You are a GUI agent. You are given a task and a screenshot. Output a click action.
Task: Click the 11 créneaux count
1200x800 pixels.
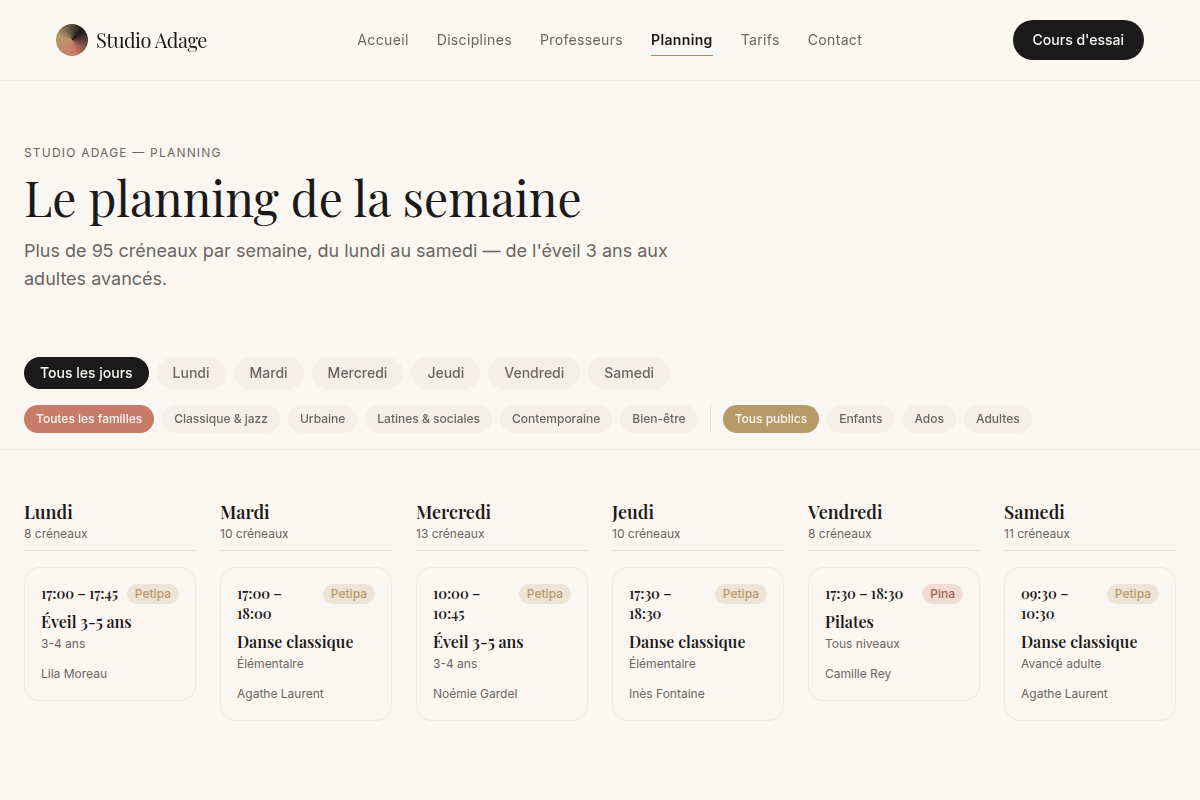(x=1037, y=534)
